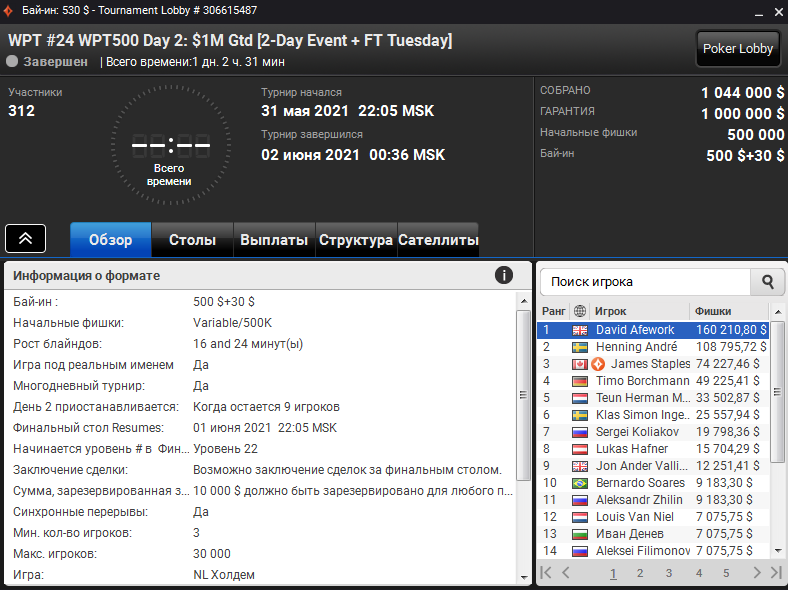Select Henning André in player list
Image resolution: width=788 pixels, height=590 pixels.
pyautogui.click(x=653, y=347)
